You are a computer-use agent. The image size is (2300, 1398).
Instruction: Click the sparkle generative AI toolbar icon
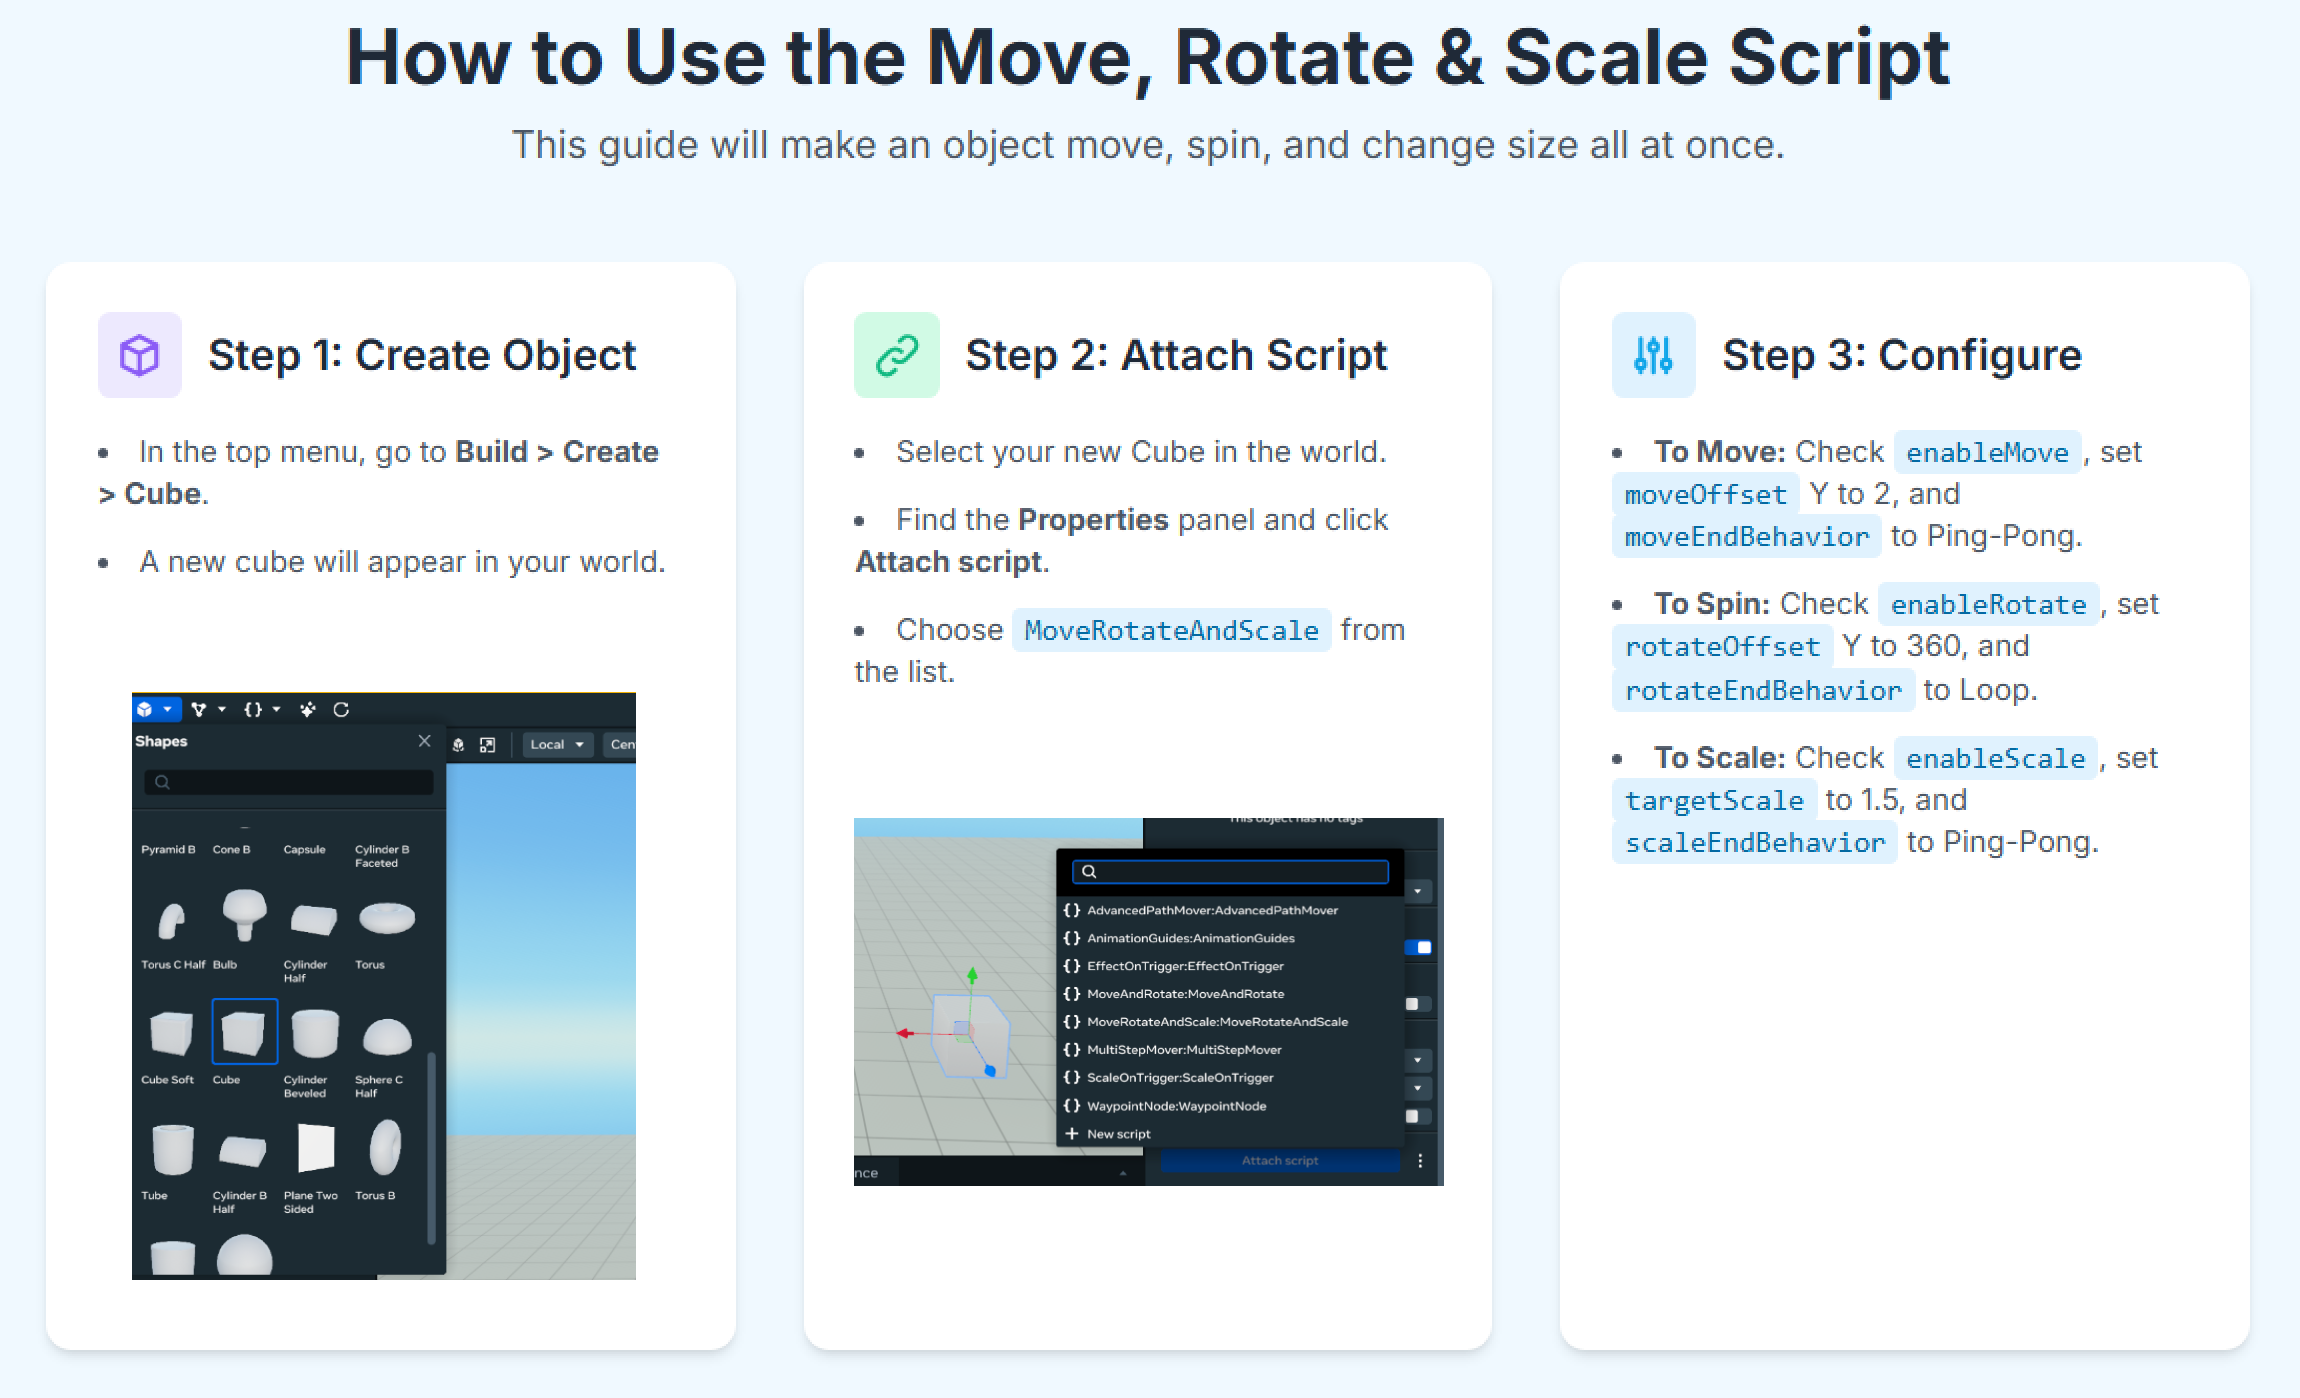pyautogui.click(x=308, y=709)
